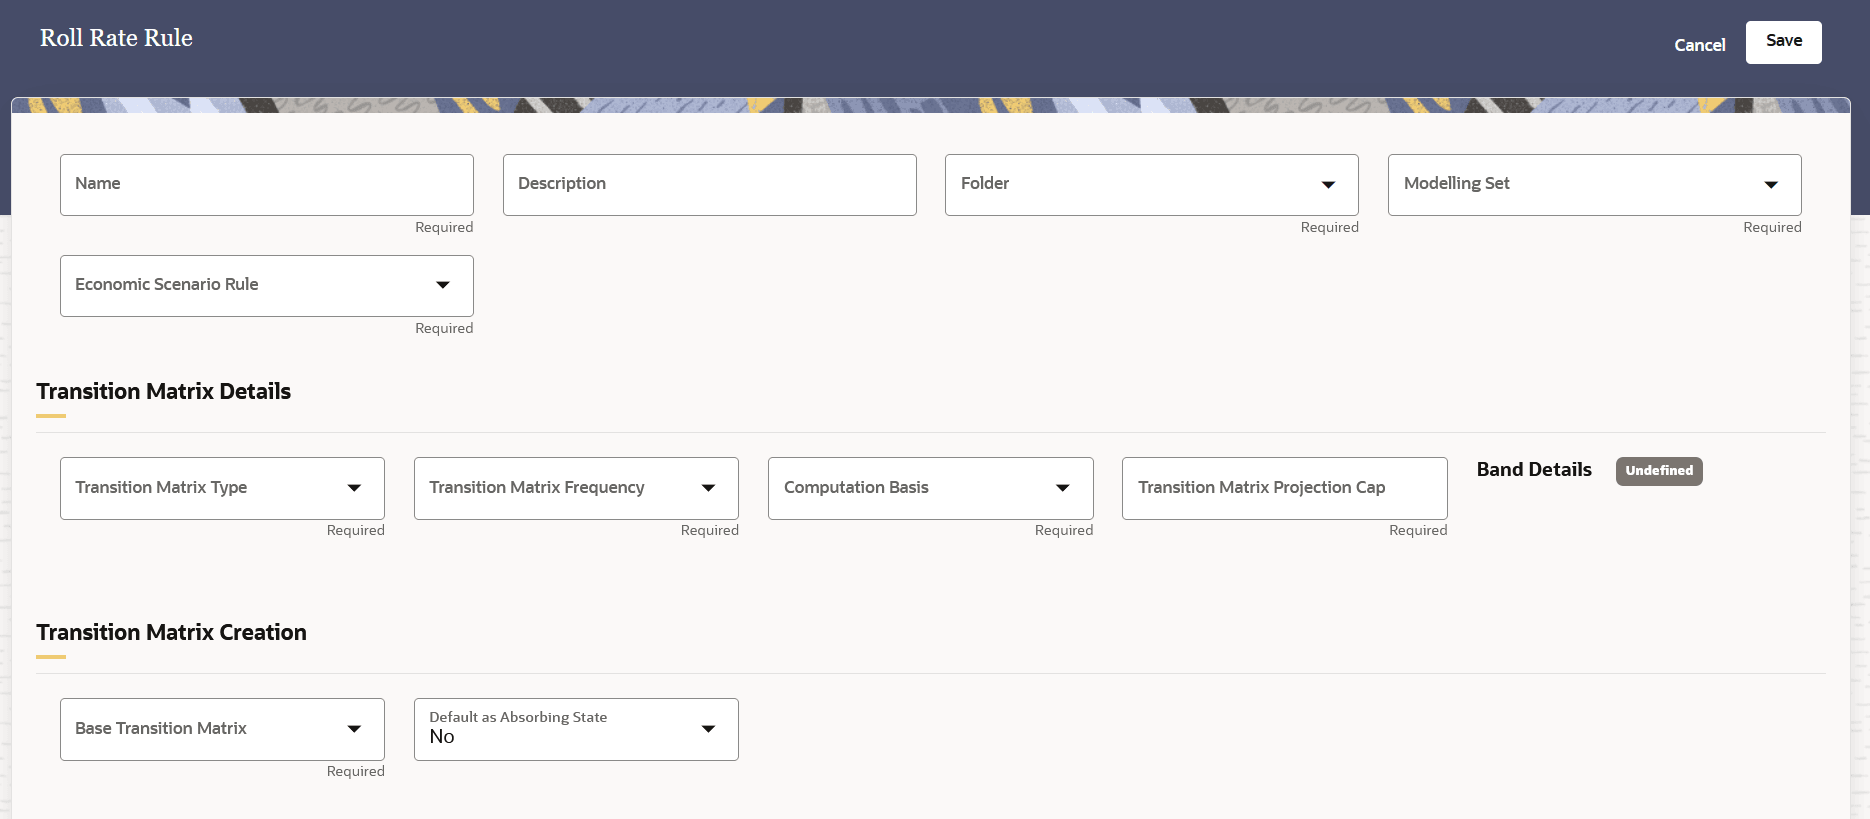Open the Transition Matrix Type dropdown

click(x=222, y=488)
